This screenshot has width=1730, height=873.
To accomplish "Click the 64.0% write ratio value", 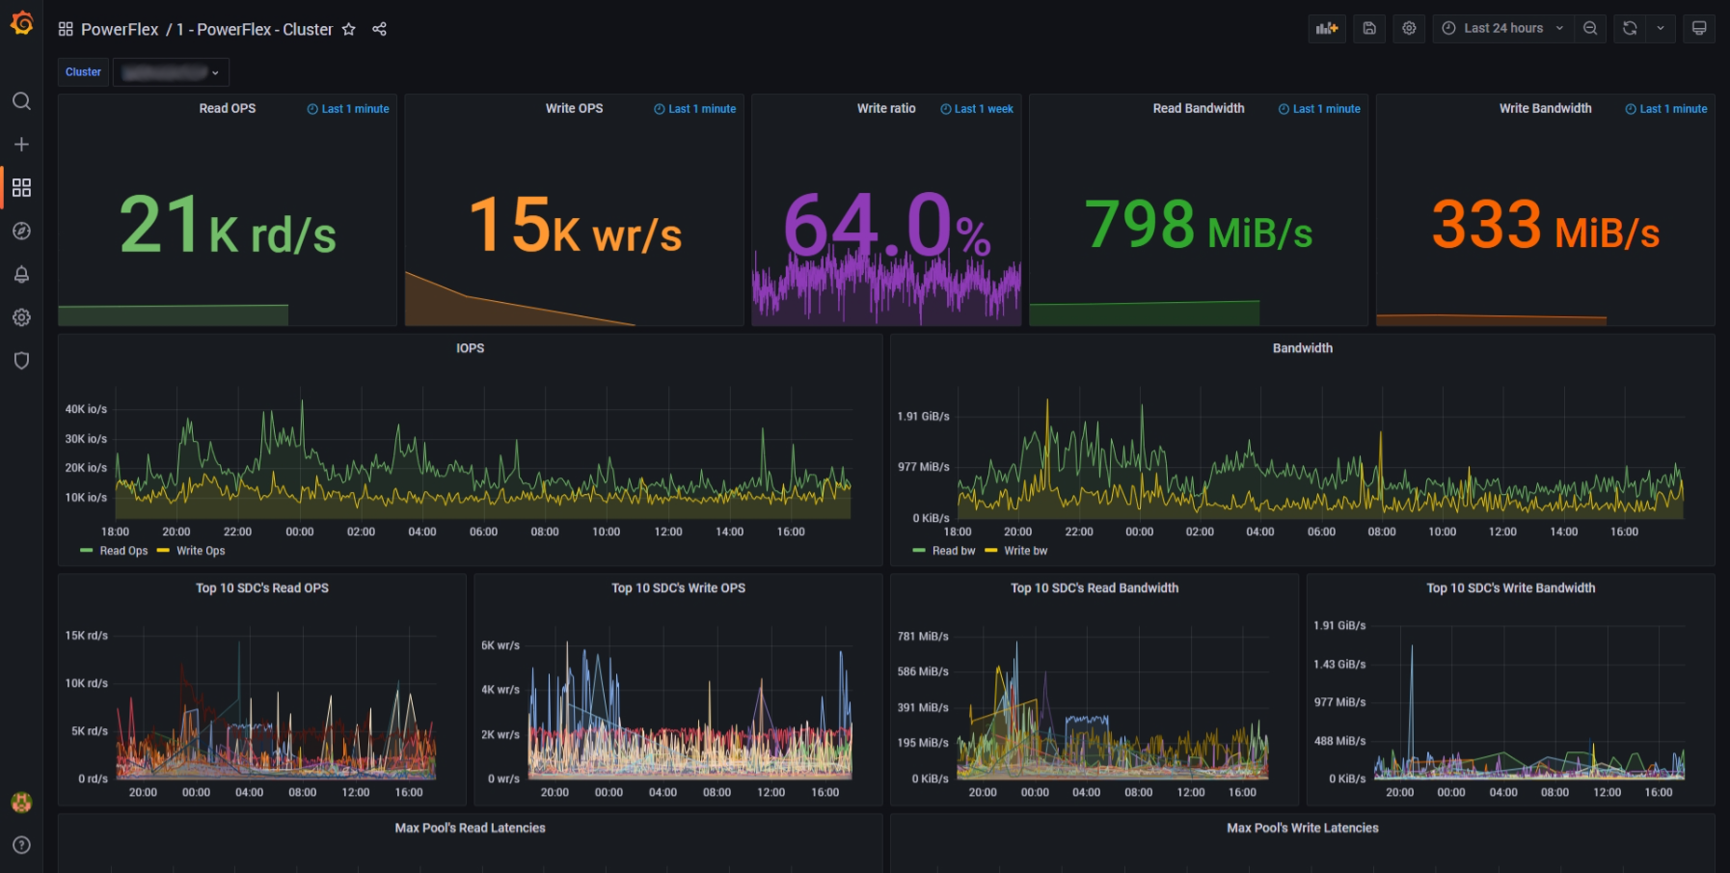I will pyautogui.click(x=886, y=225).
